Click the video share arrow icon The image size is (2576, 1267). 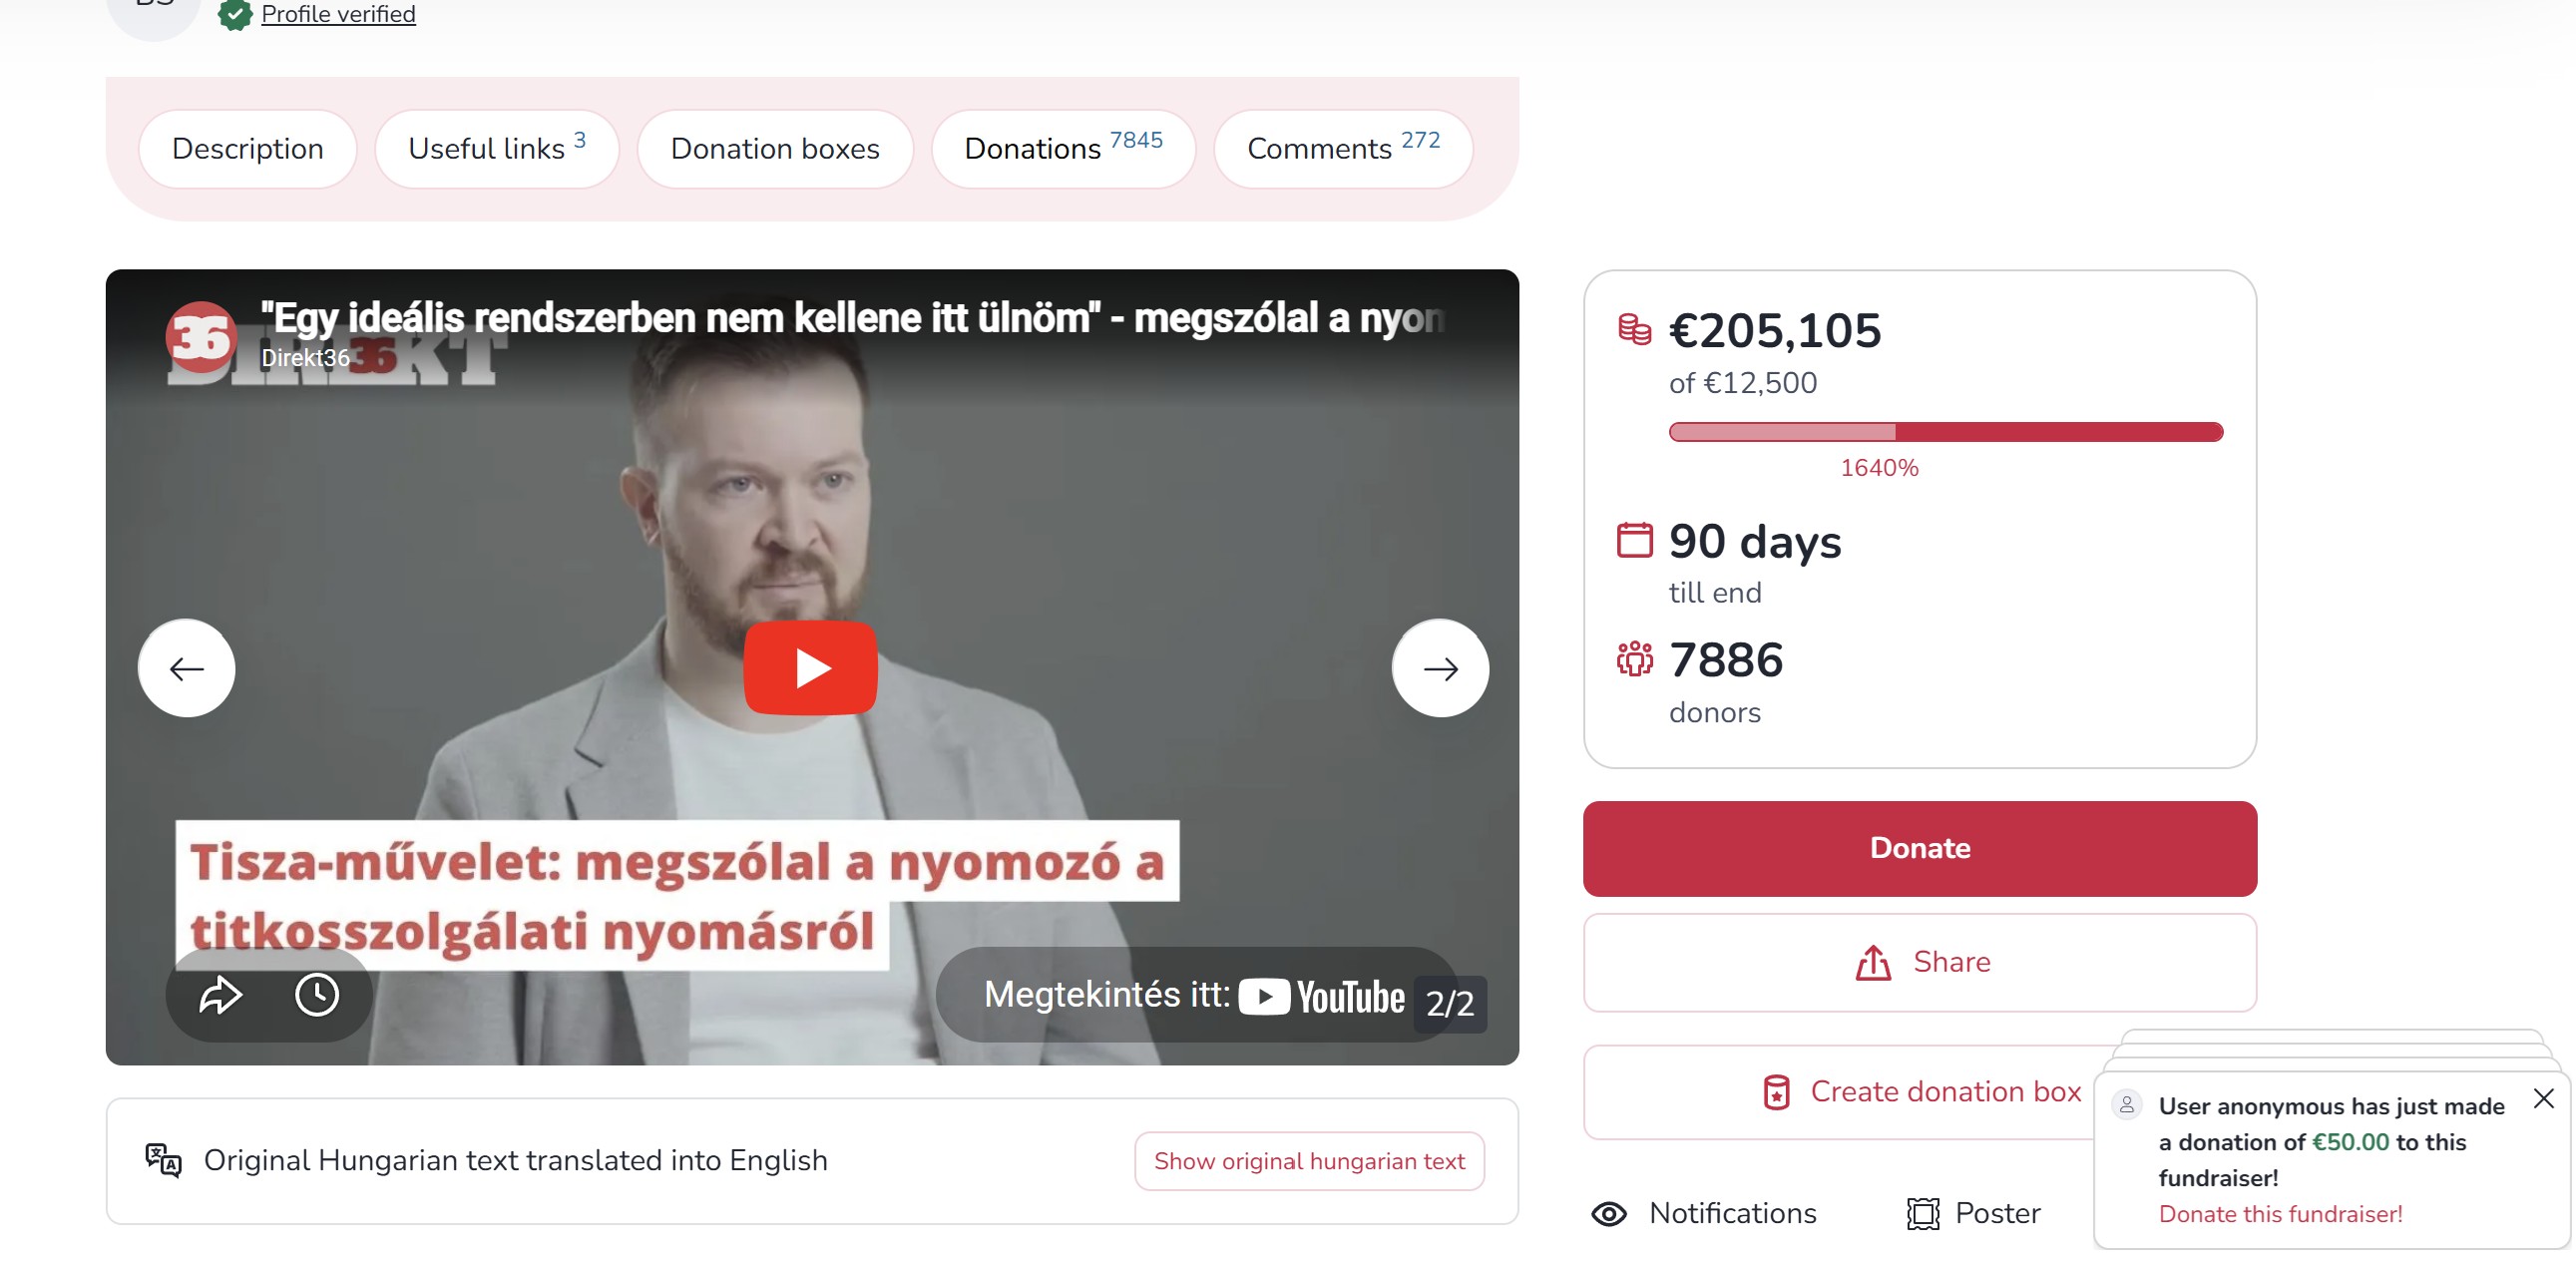(x=220, y=994)
